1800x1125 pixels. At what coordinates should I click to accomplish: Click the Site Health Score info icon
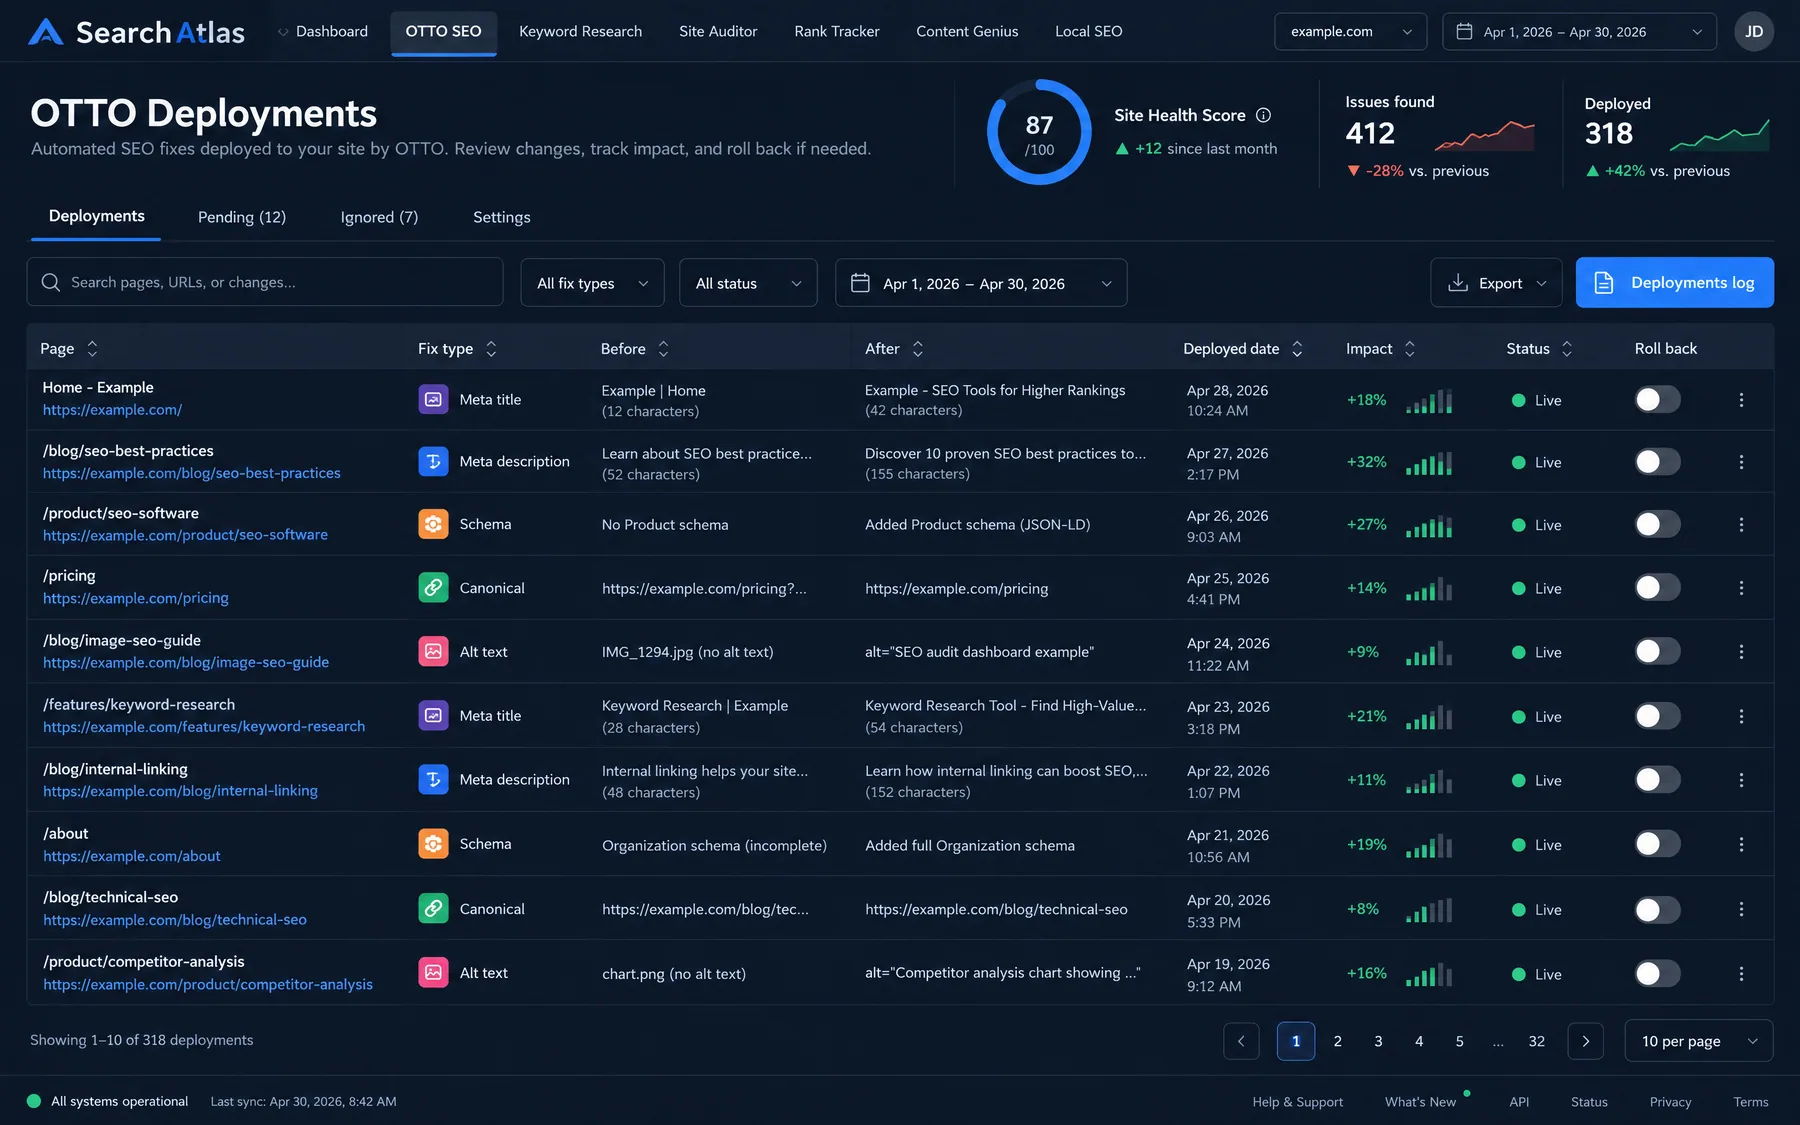coord(1263,115)
